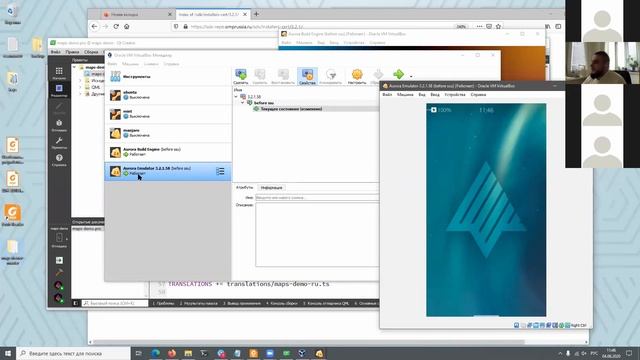Open the Problems output pane in Qt Creator

pos(163,303)
